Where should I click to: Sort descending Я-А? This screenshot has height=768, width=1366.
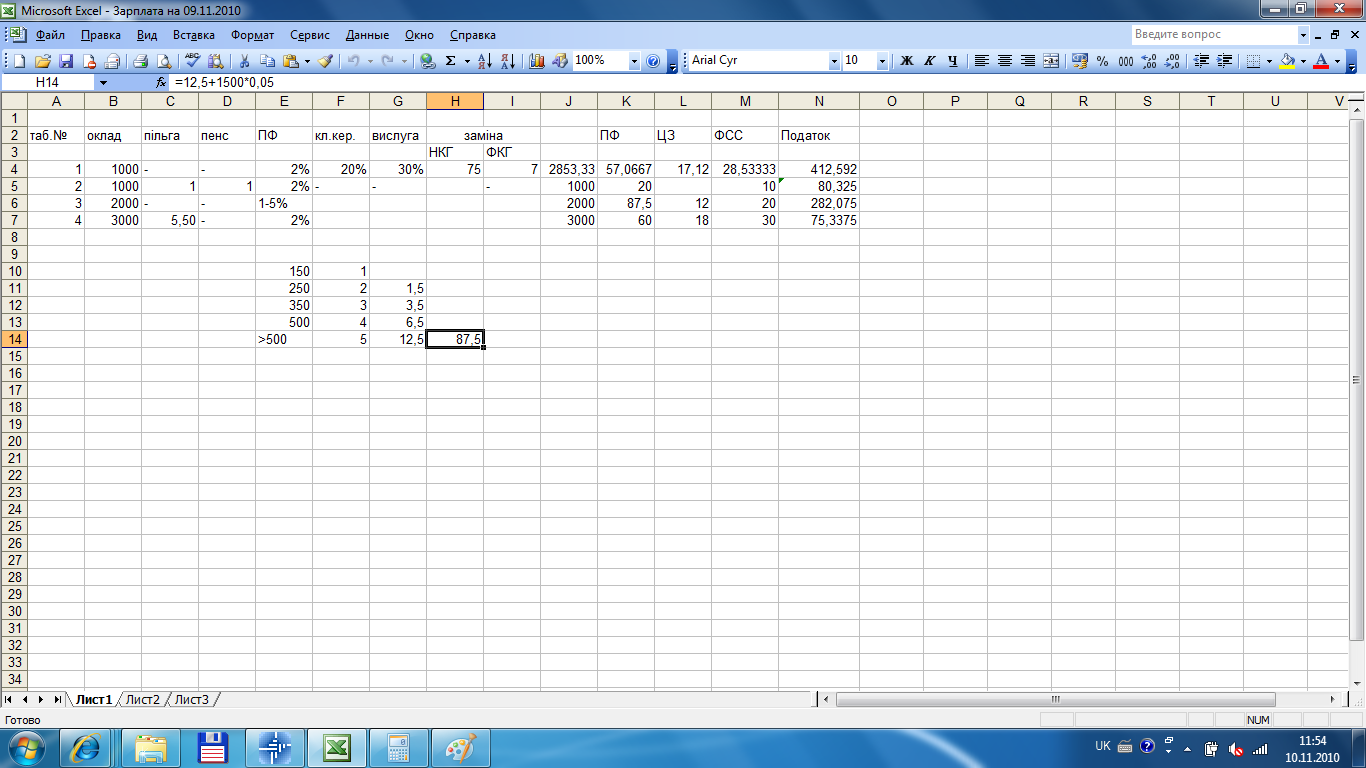(x=508, y=61)
